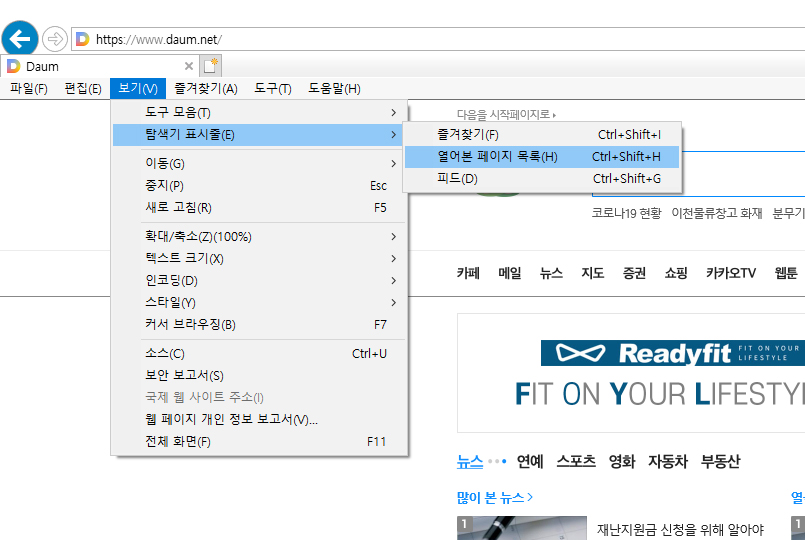Click 많이 본 뉴스 heading link
The image size is (805, 540).
(x=495, y=497)
